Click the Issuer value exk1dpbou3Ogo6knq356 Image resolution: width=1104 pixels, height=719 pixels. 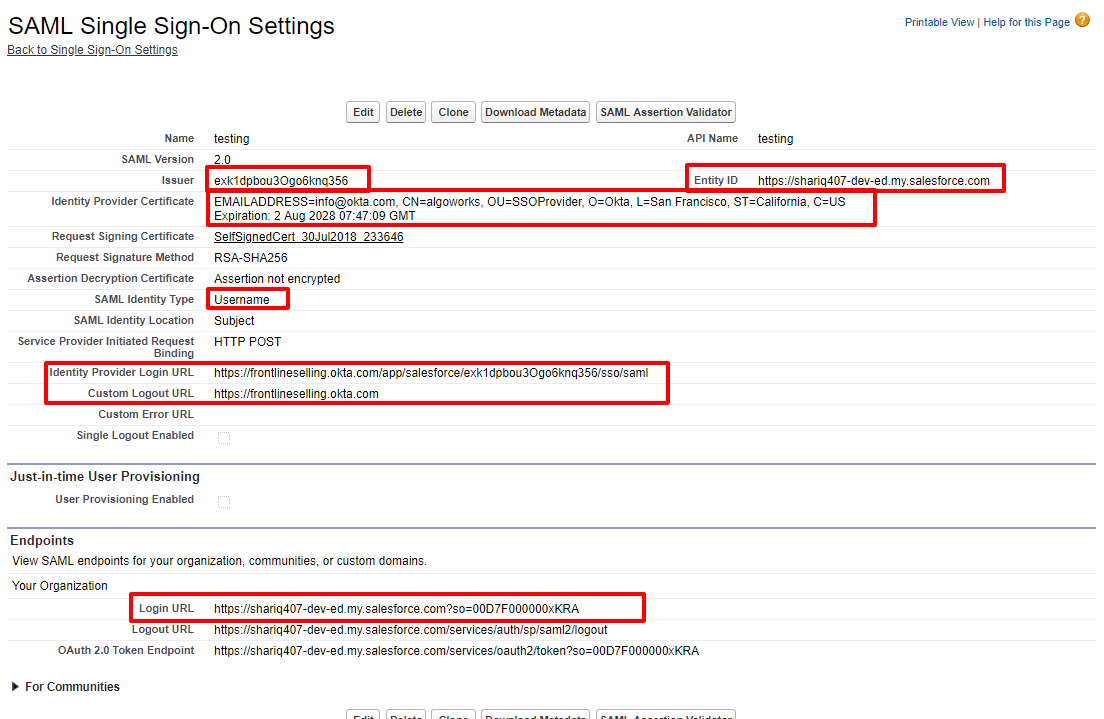(x=281, y=181)
